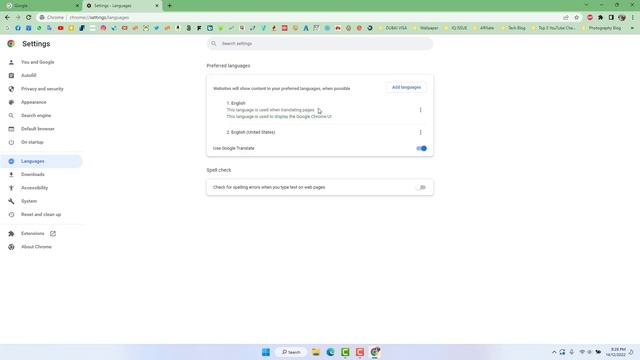Show hidden system tray icons chevron

tap(554, 352)
